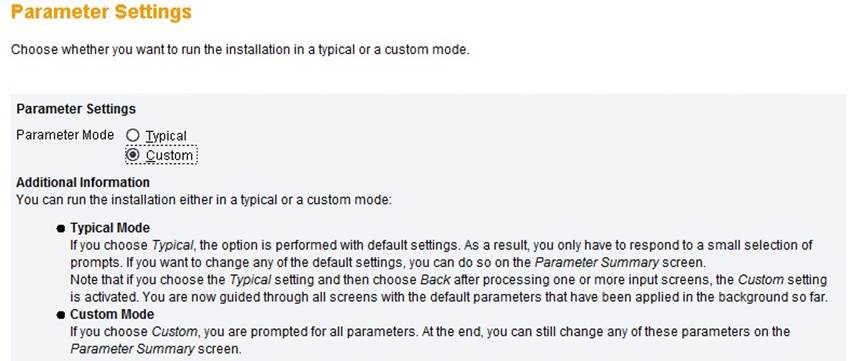
Task: Click the bullet icon beside Typical Mode
Action: [61, 229]
